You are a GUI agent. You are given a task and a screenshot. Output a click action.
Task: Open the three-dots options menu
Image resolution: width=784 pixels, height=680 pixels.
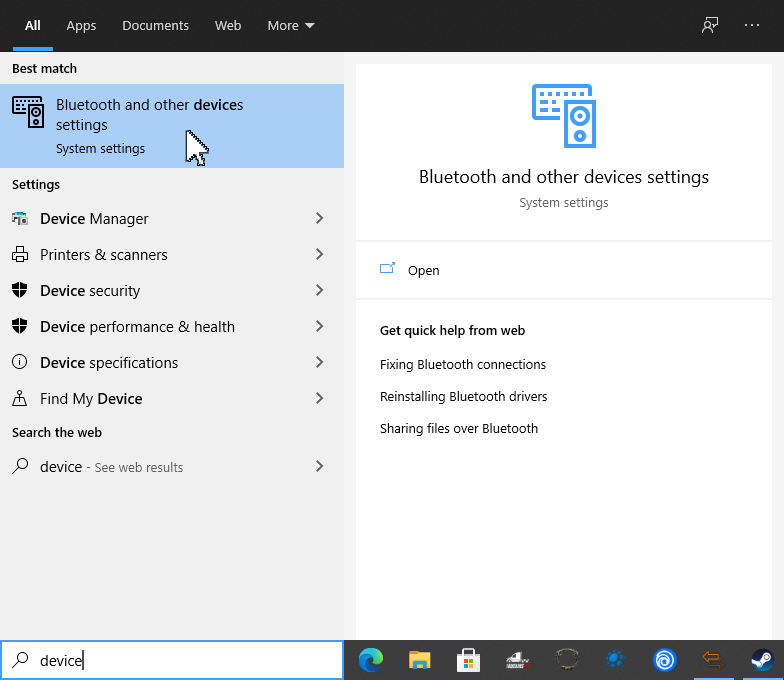point(752,25)
